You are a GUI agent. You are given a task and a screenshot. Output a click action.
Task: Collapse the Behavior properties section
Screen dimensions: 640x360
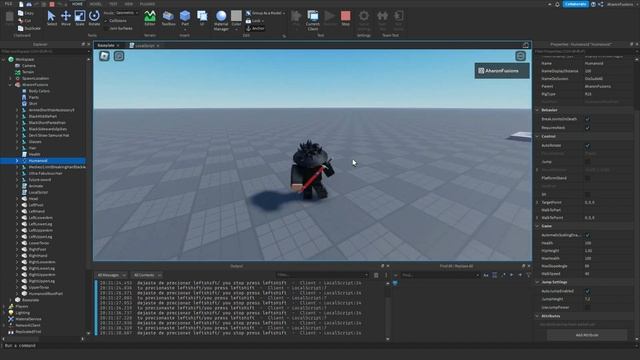click(537, 110)
